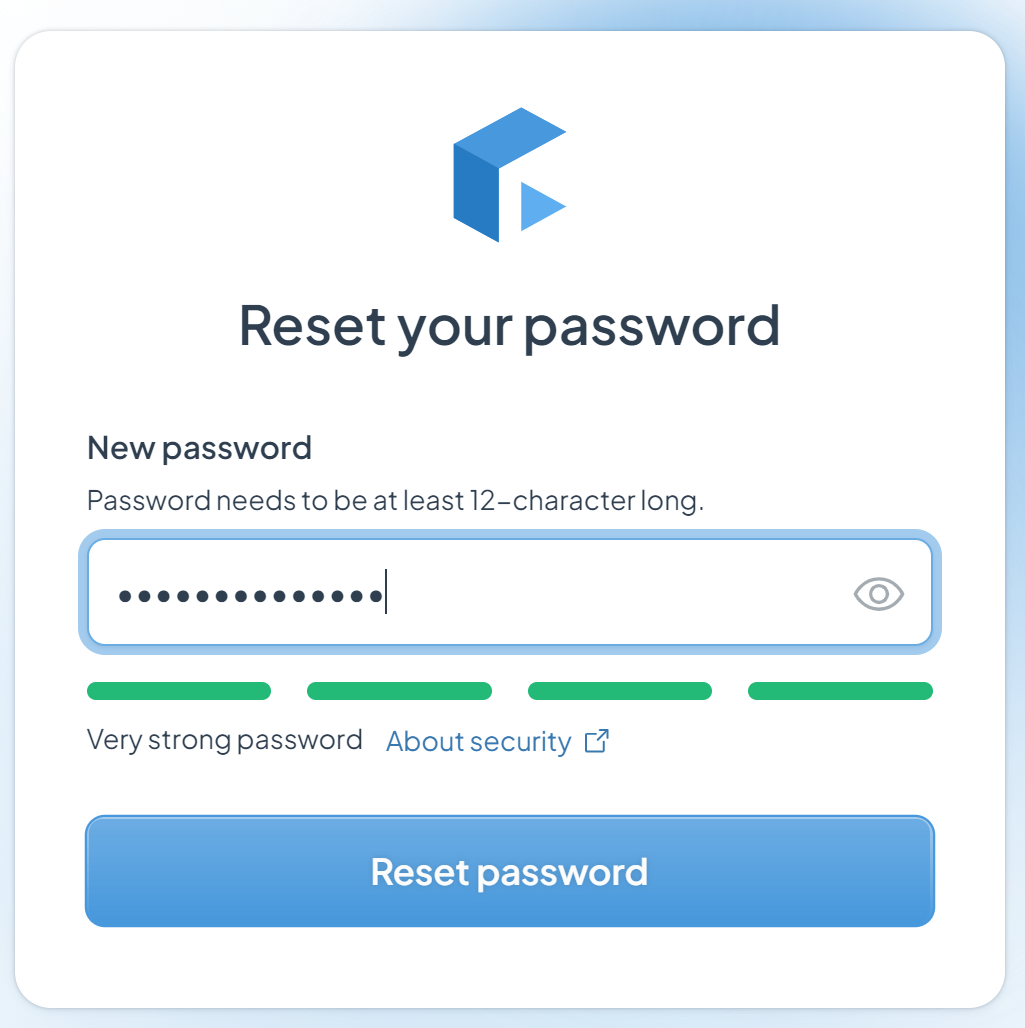Click the Very strong password text

(x=225, y=740)
